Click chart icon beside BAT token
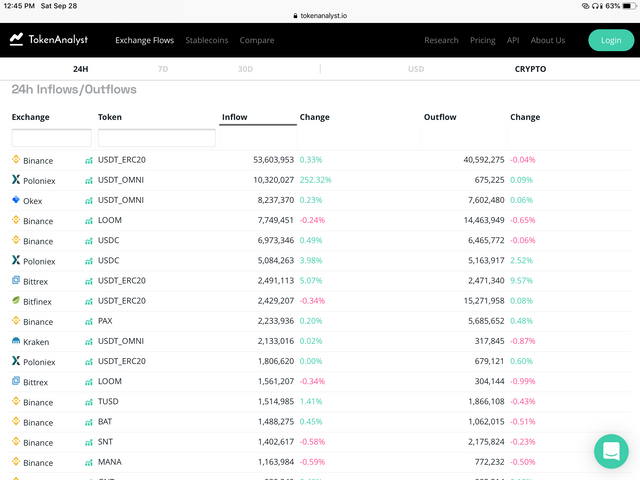640x480 pixels. [x=89, y=422]
